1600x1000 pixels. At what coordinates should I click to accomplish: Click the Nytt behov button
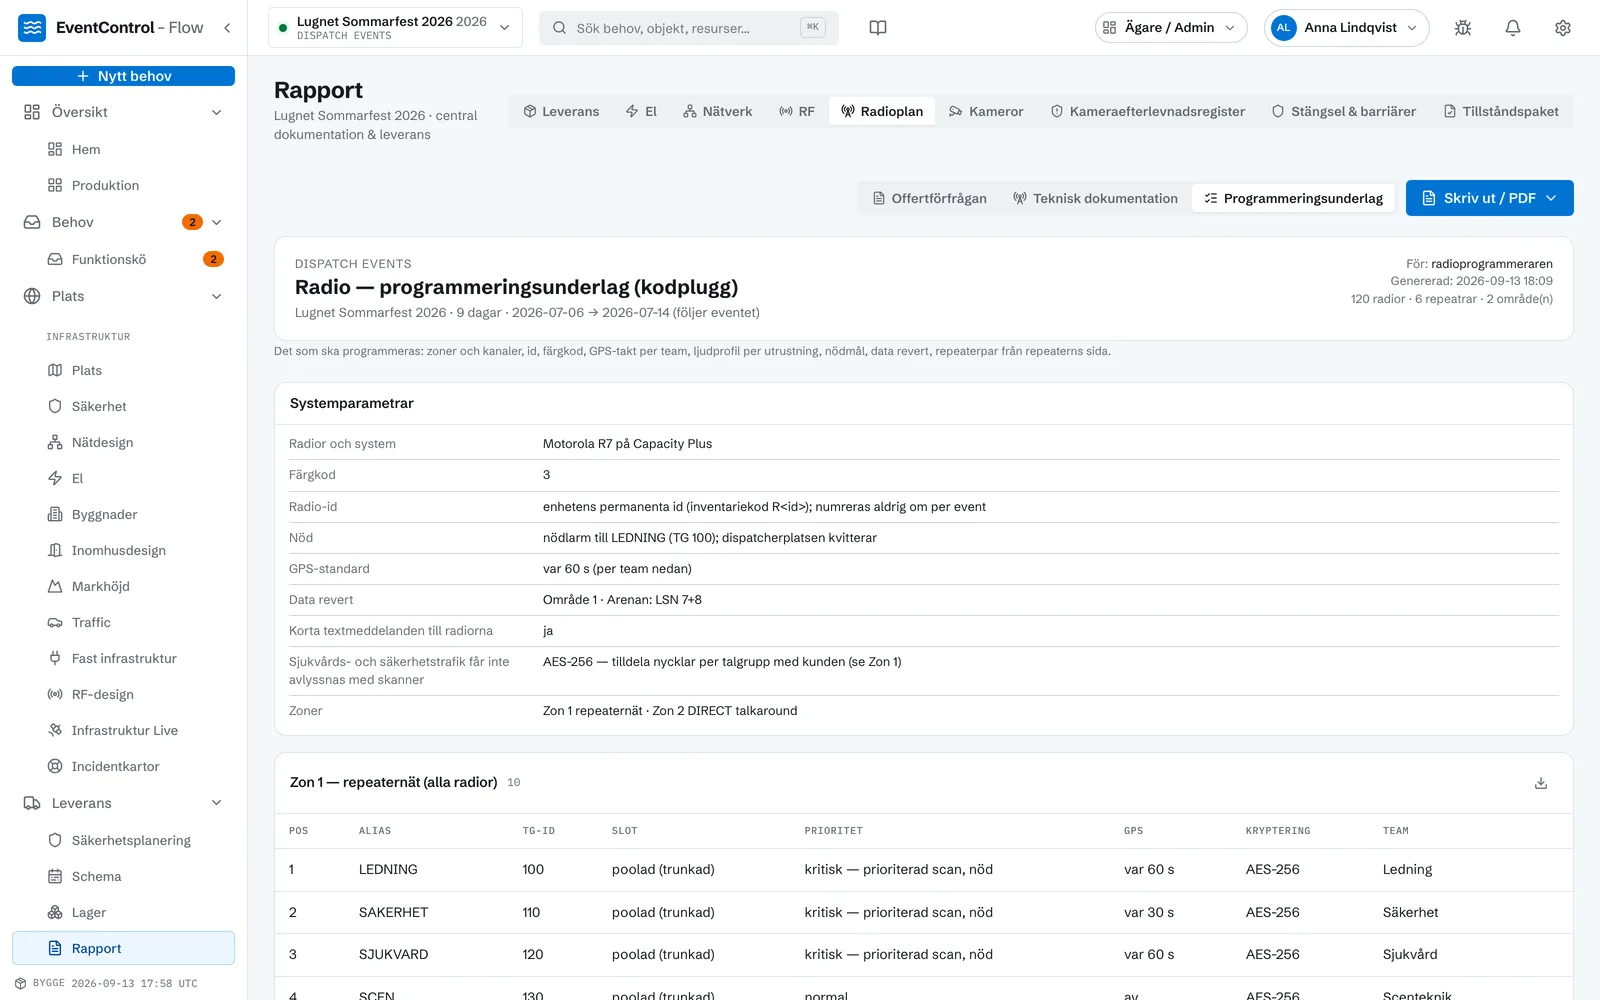pyautogui.click(x=123, y=76)
